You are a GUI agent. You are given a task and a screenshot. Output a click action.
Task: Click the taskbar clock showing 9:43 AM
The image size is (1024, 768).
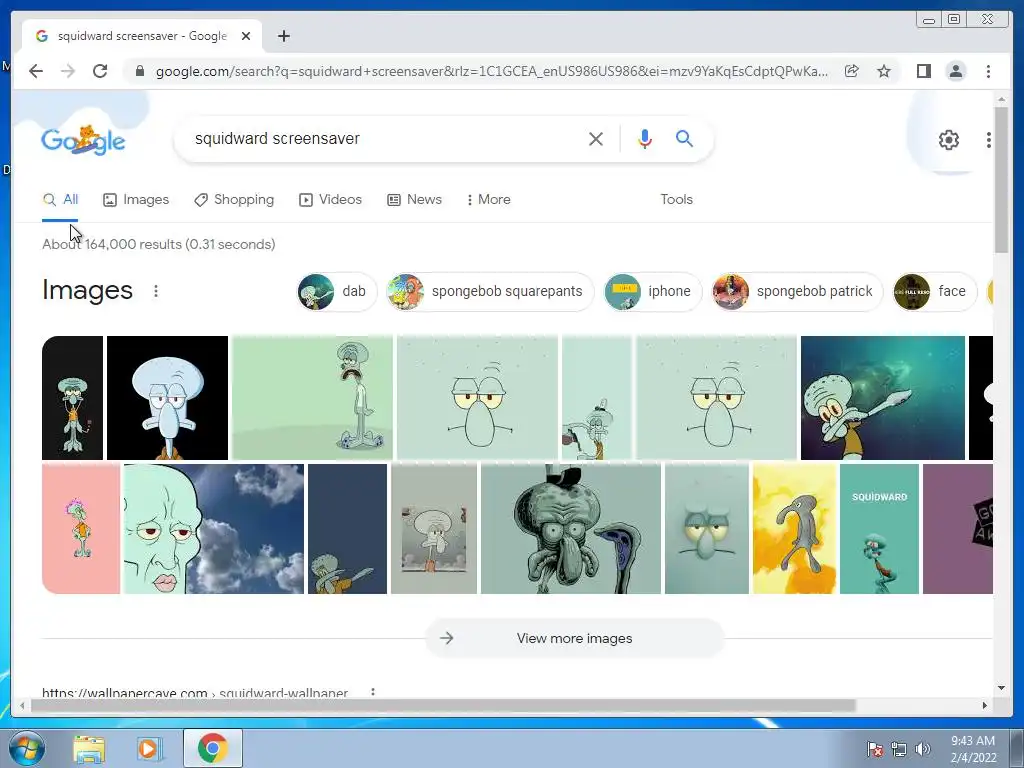pyautogui.click(x=973, y=749)
